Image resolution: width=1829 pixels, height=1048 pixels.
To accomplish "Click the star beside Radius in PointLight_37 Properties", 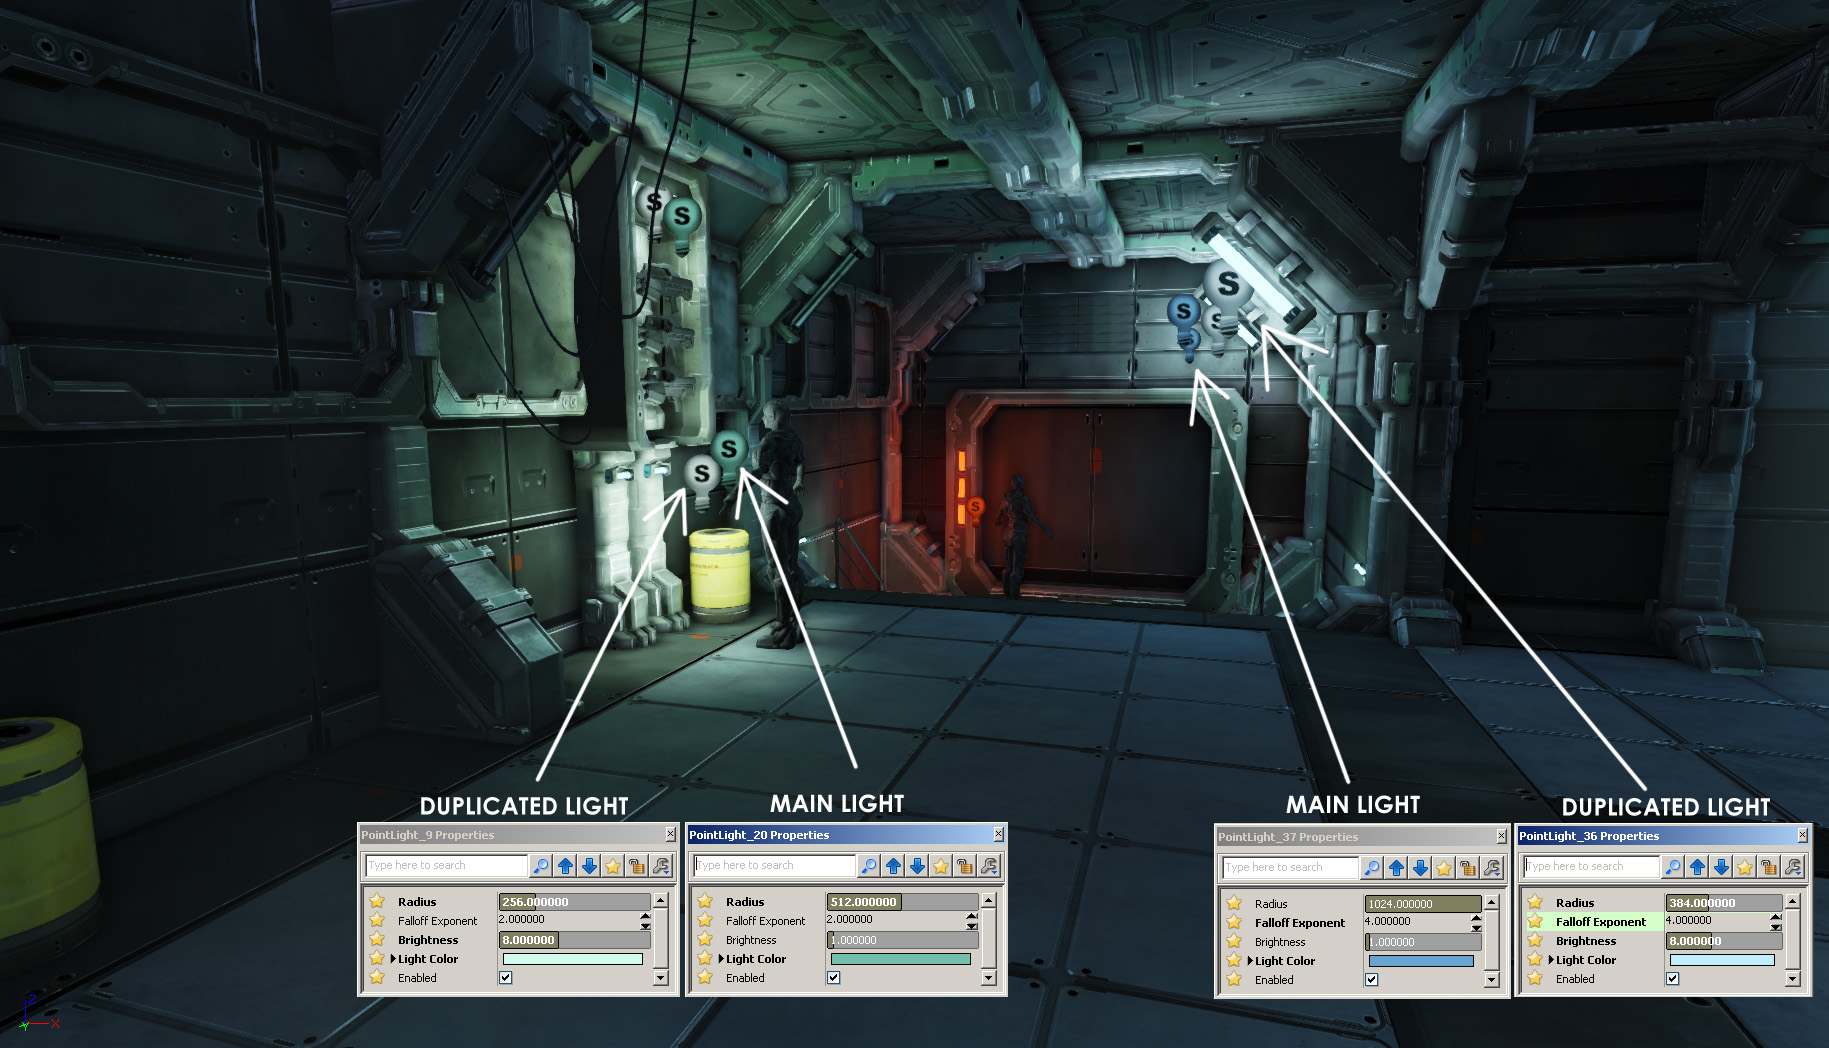I will tap(1234, 903).
